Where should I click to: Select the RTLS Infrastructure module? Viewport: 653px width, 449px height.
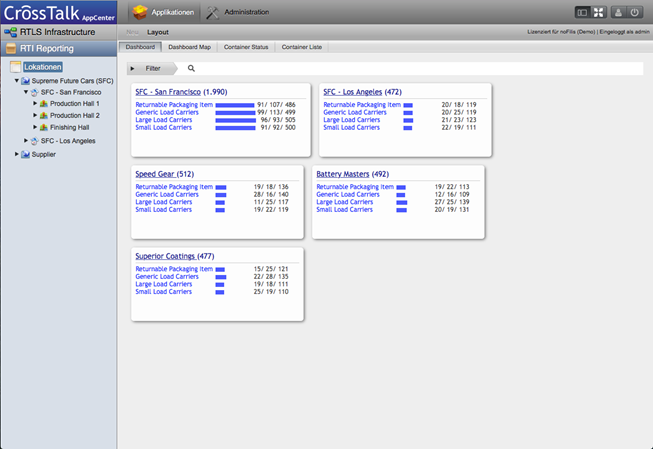coord(58,32)
